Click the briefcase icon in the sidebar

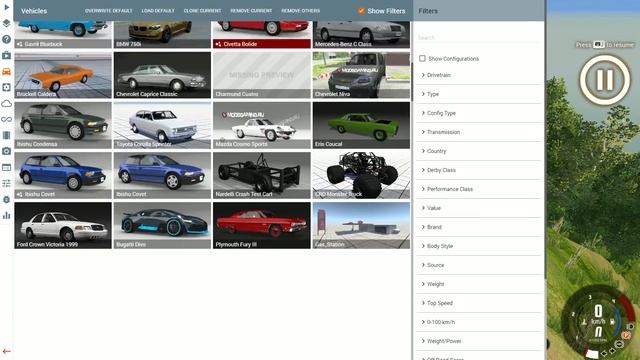(7, 55)
